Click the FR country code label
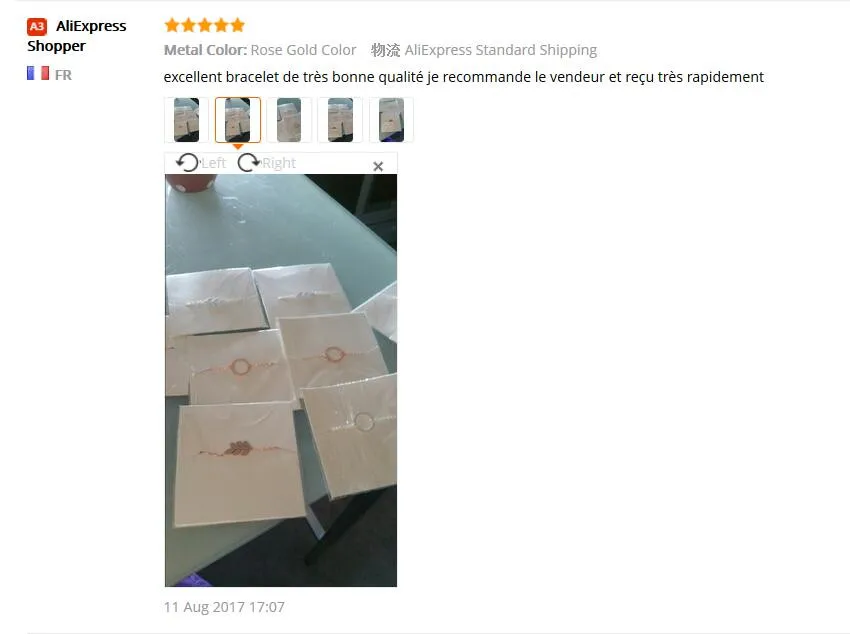The height and width of the screenshot is (634, 850). pyautogui.click(x=63, y=75)
